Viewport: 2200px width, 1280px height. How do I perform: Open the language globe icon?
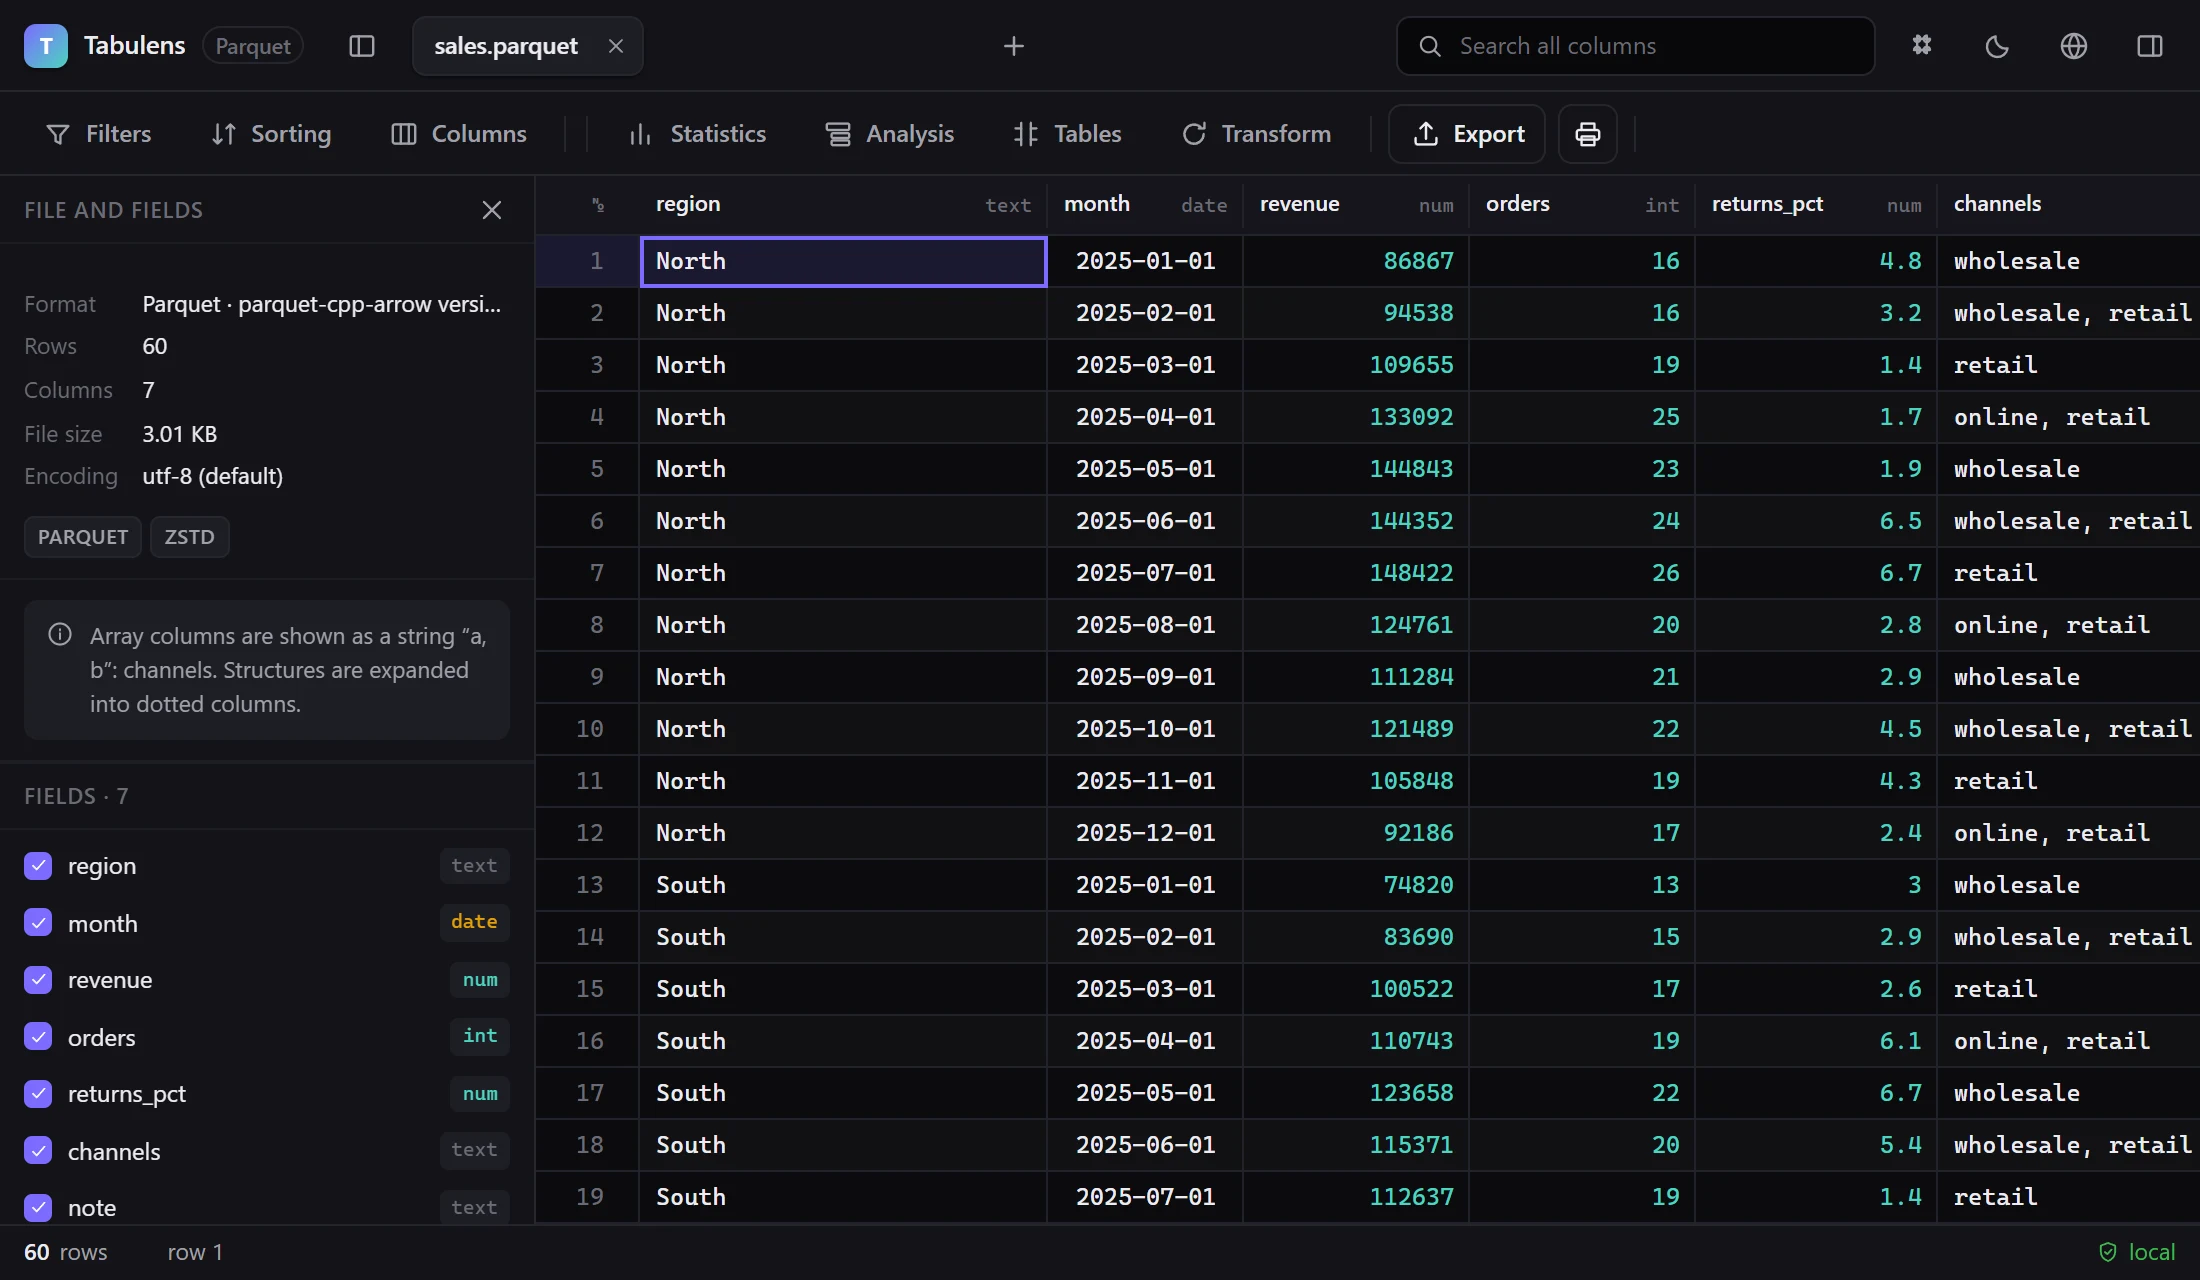[x=2074, y=46]
